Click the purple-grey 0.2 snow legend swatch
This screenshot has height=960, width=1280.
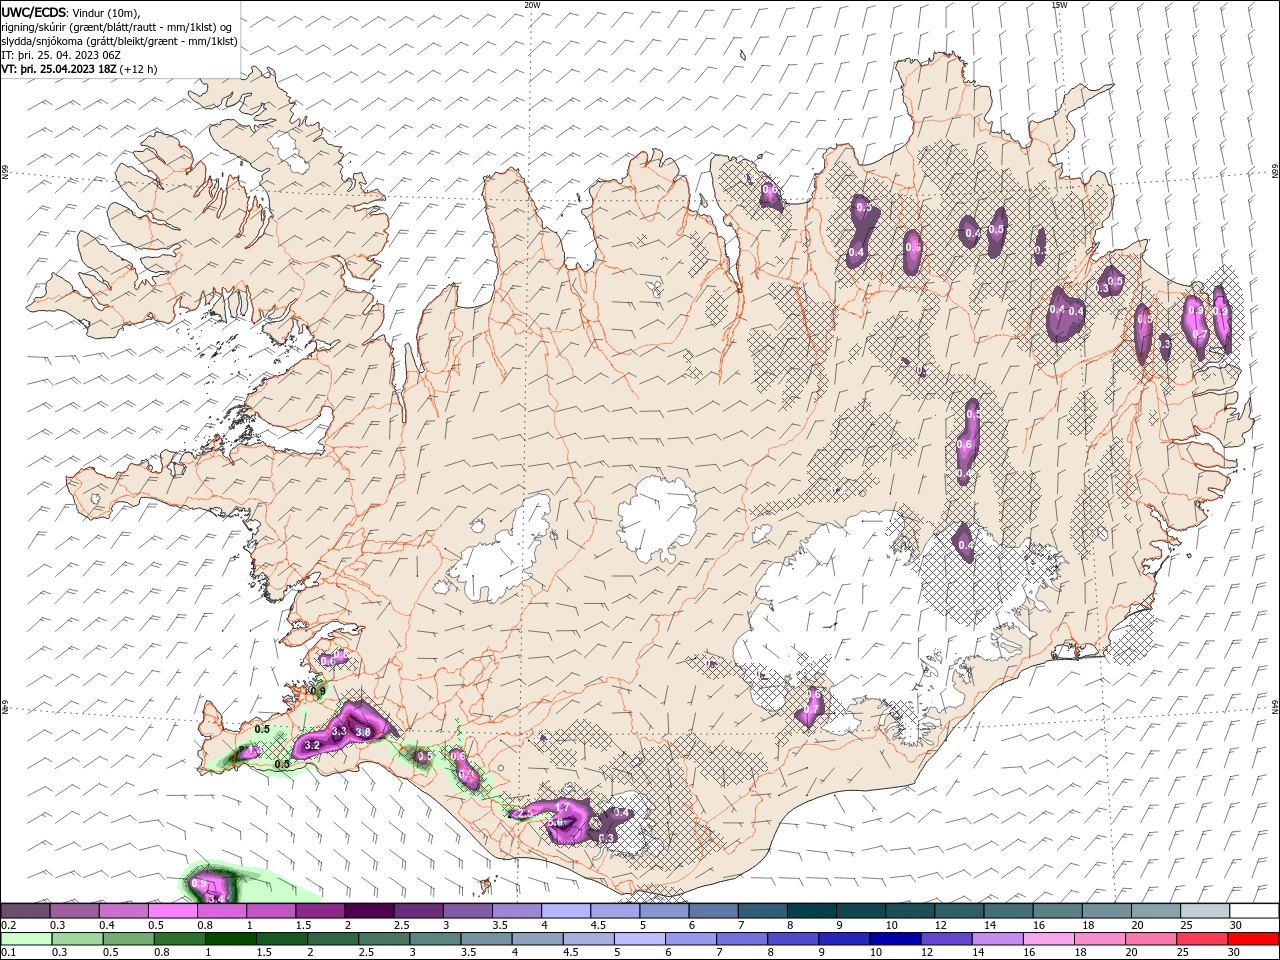(x=26, y=911)
